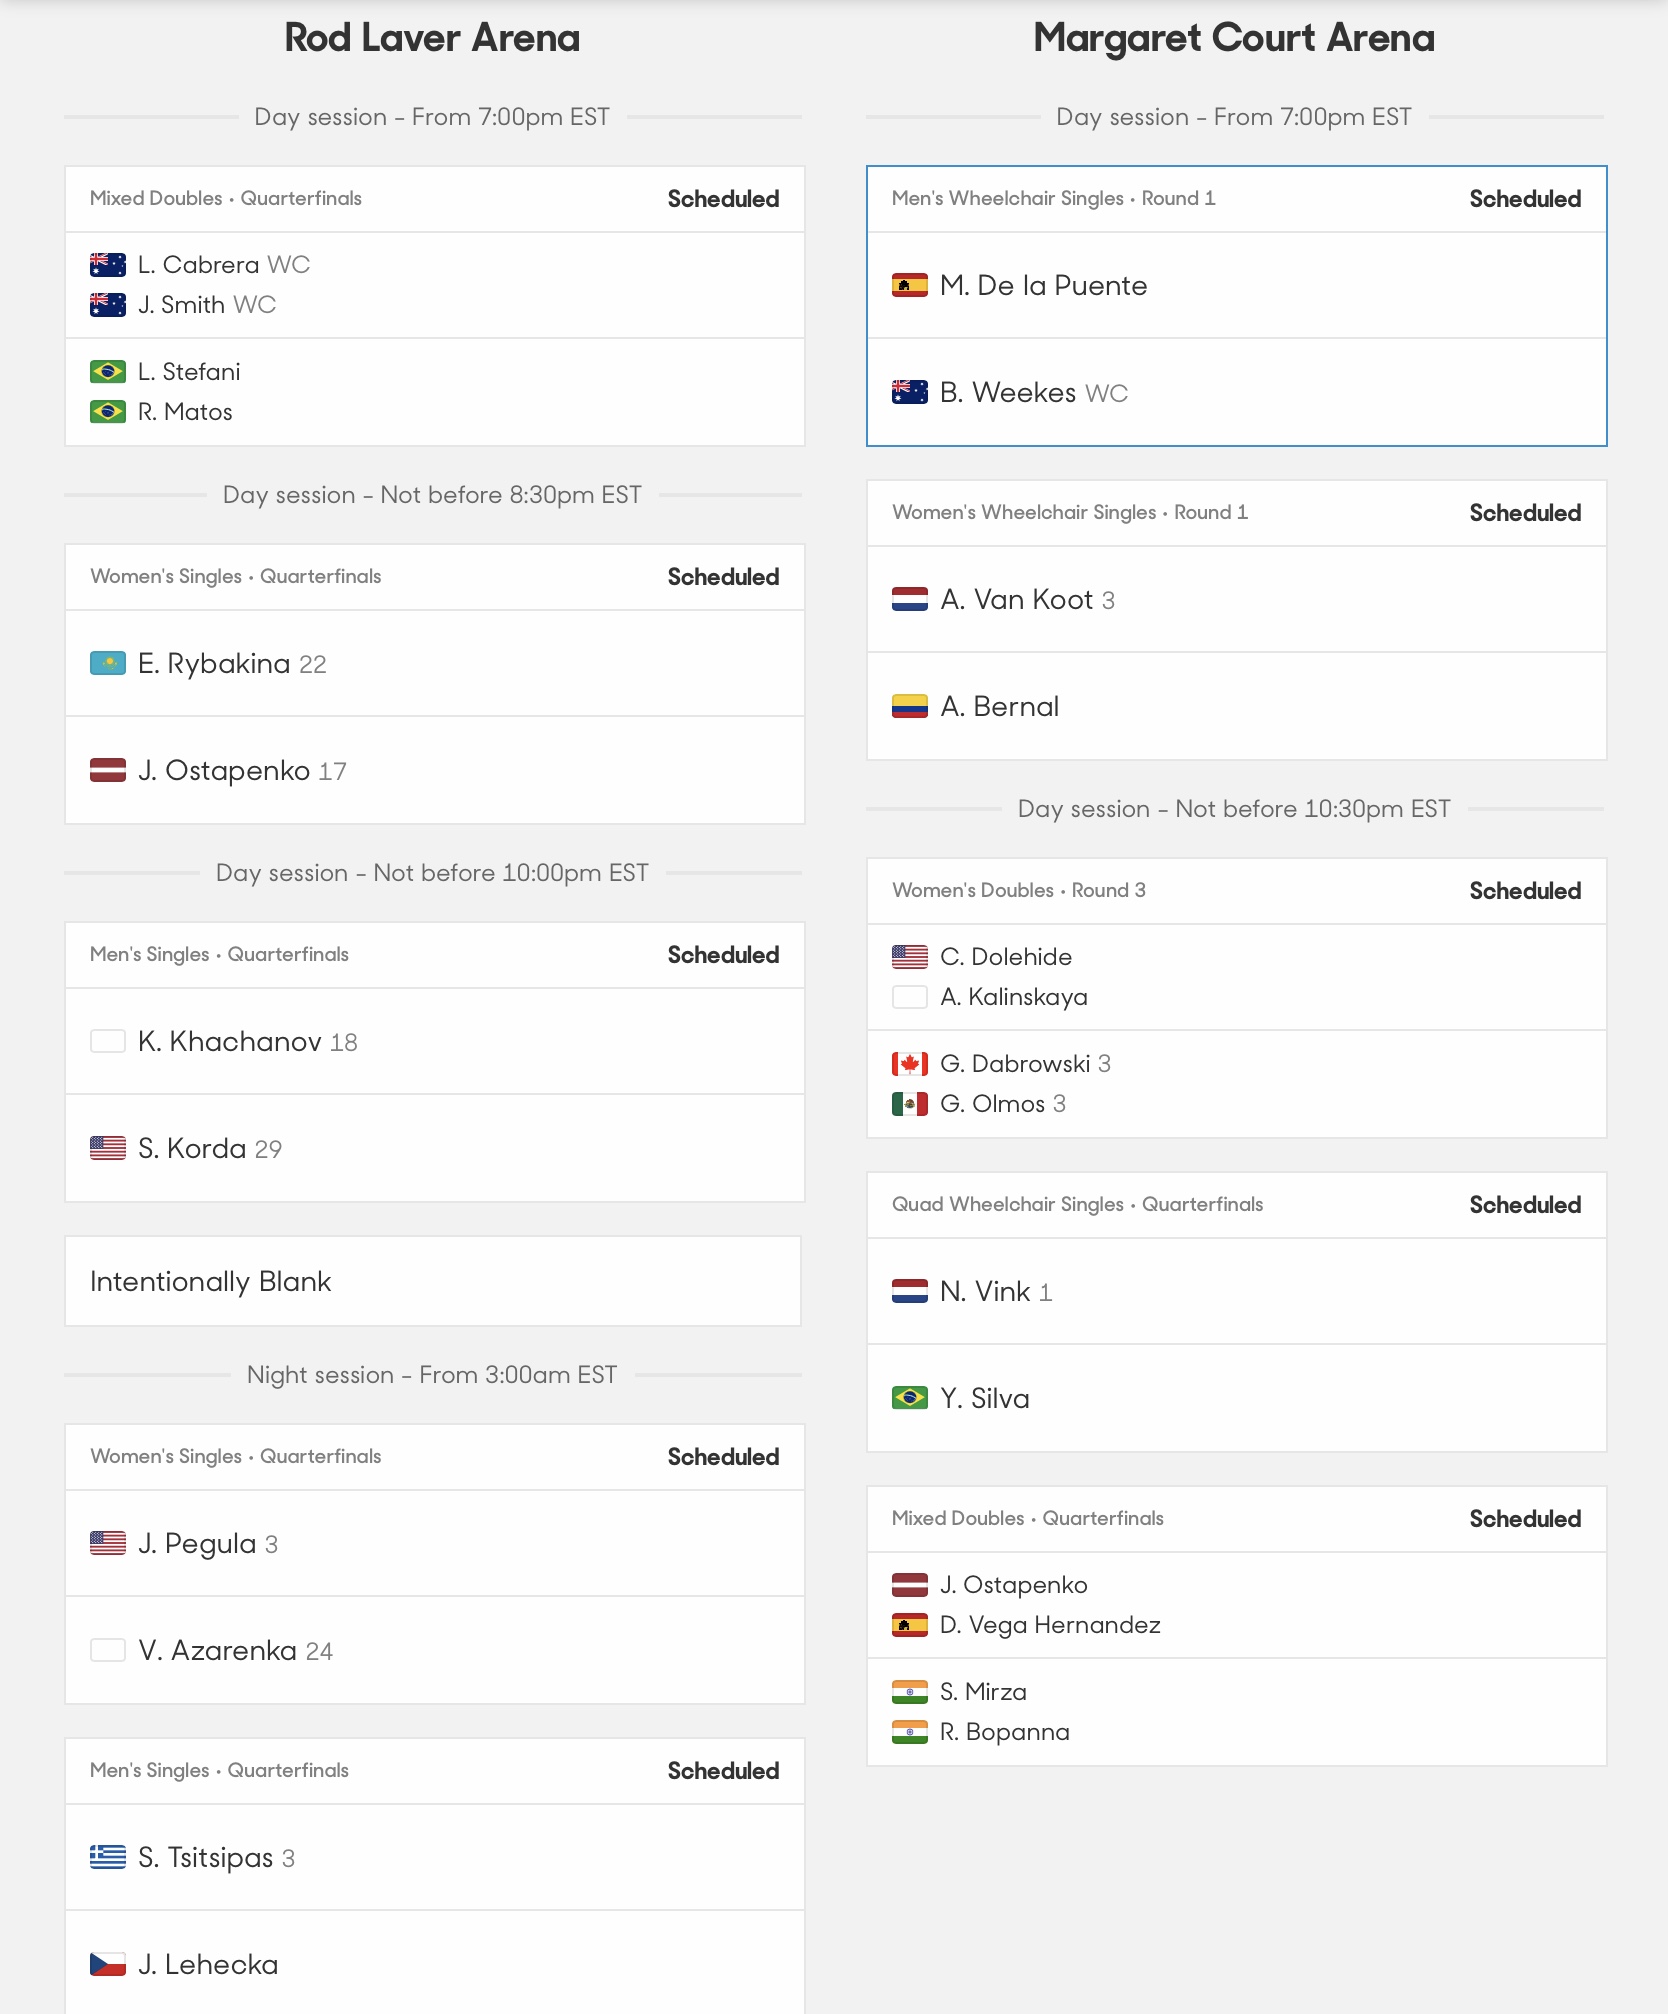Click Colombian flag beside A. Bernal

[910, 706]
